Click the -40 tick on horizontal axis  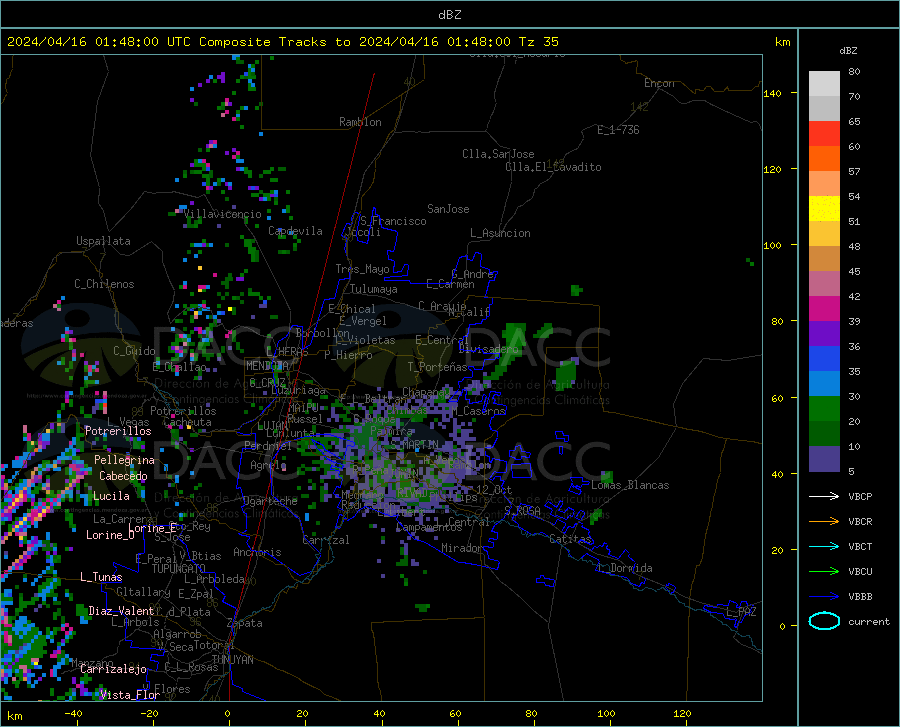click(x=73, y=713)
